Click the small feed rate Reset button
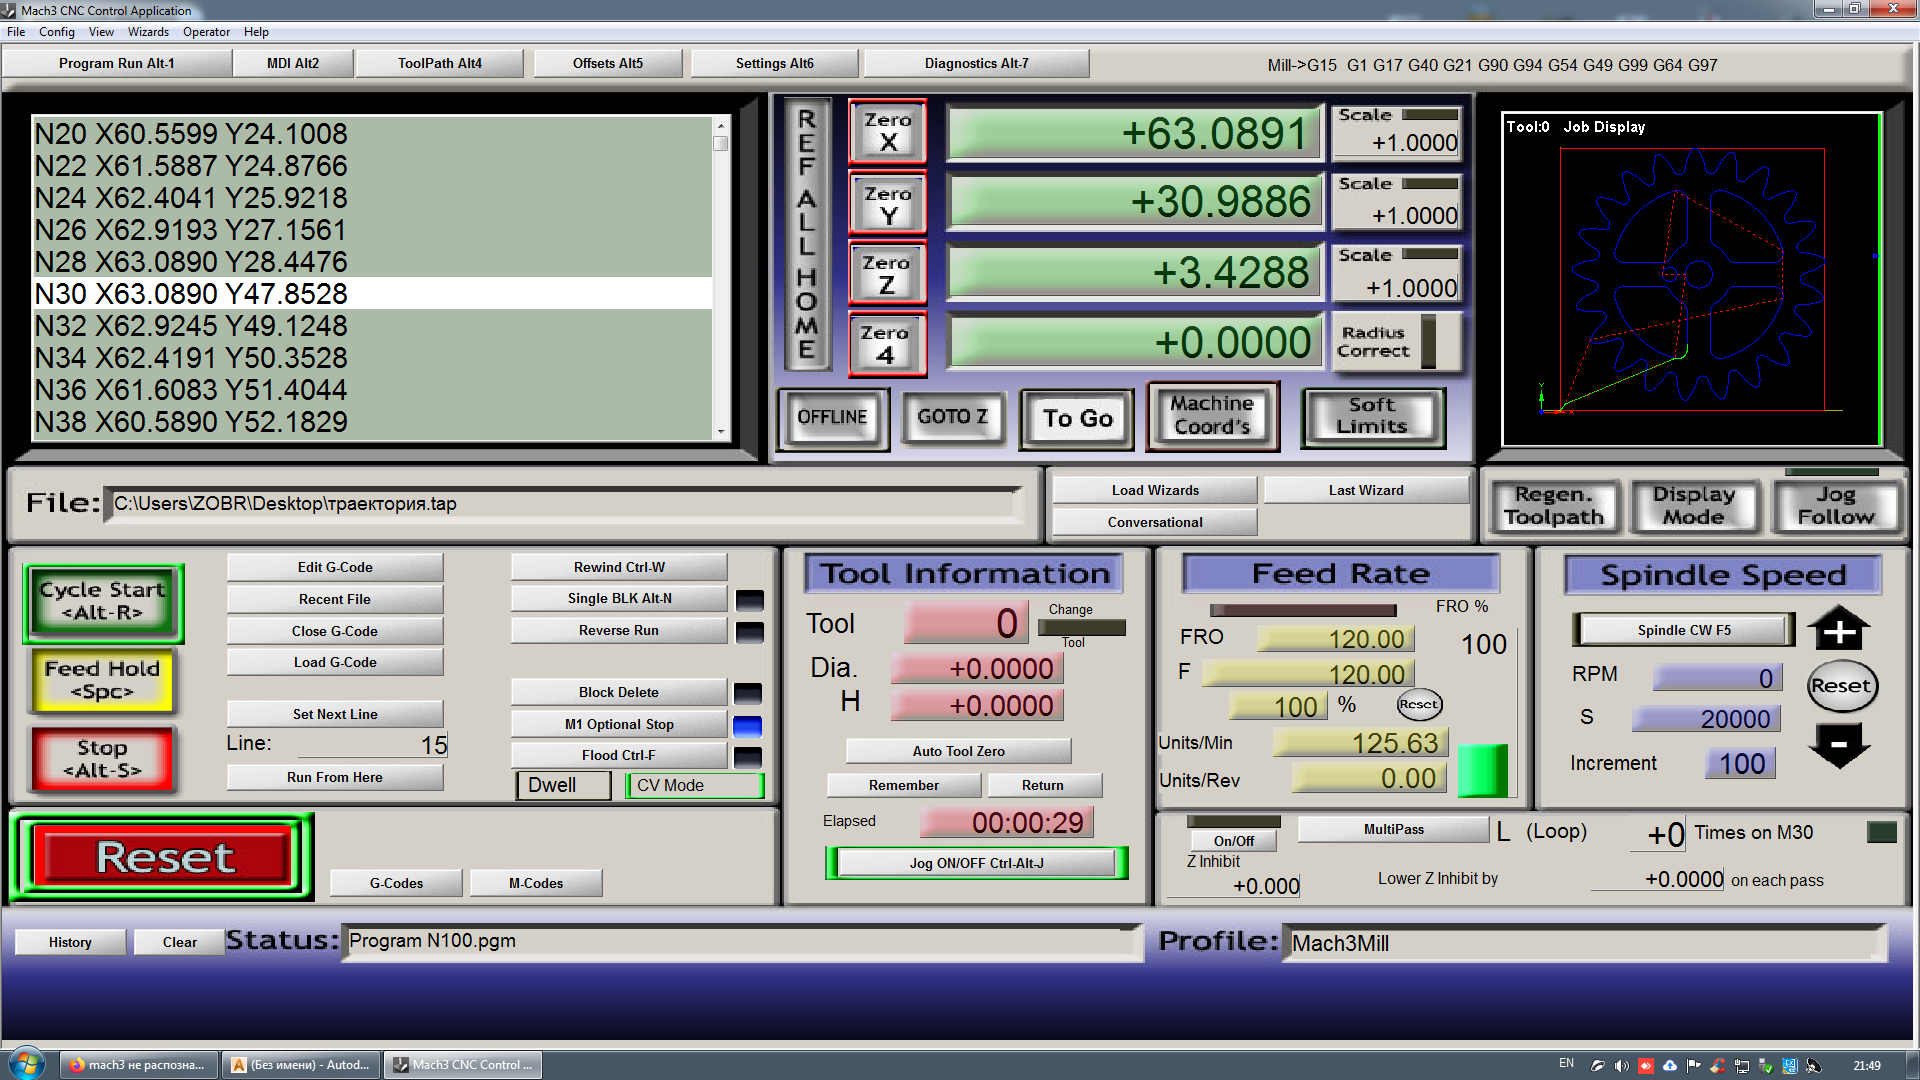The height and width of the screenshot is (1080, 1920). tap(1418, 705)
